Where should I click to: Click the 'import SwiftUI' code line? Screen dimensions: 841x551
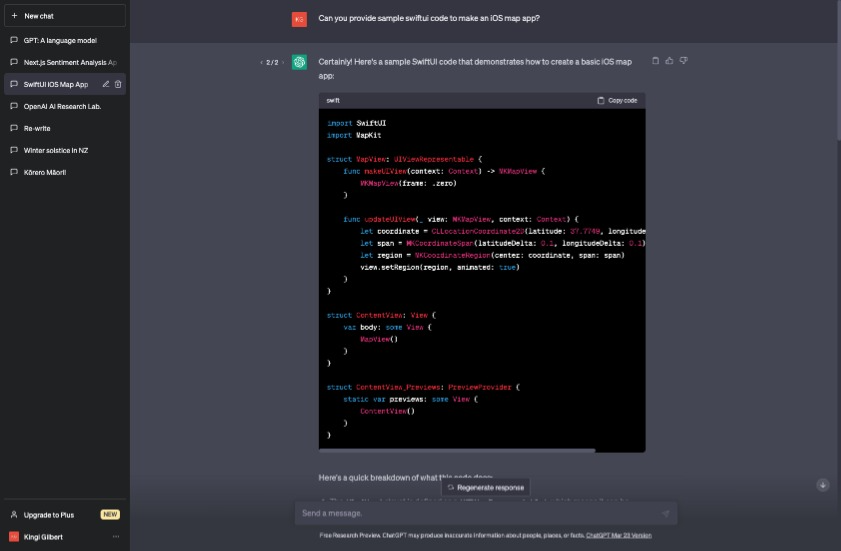[x=357, y=123]
